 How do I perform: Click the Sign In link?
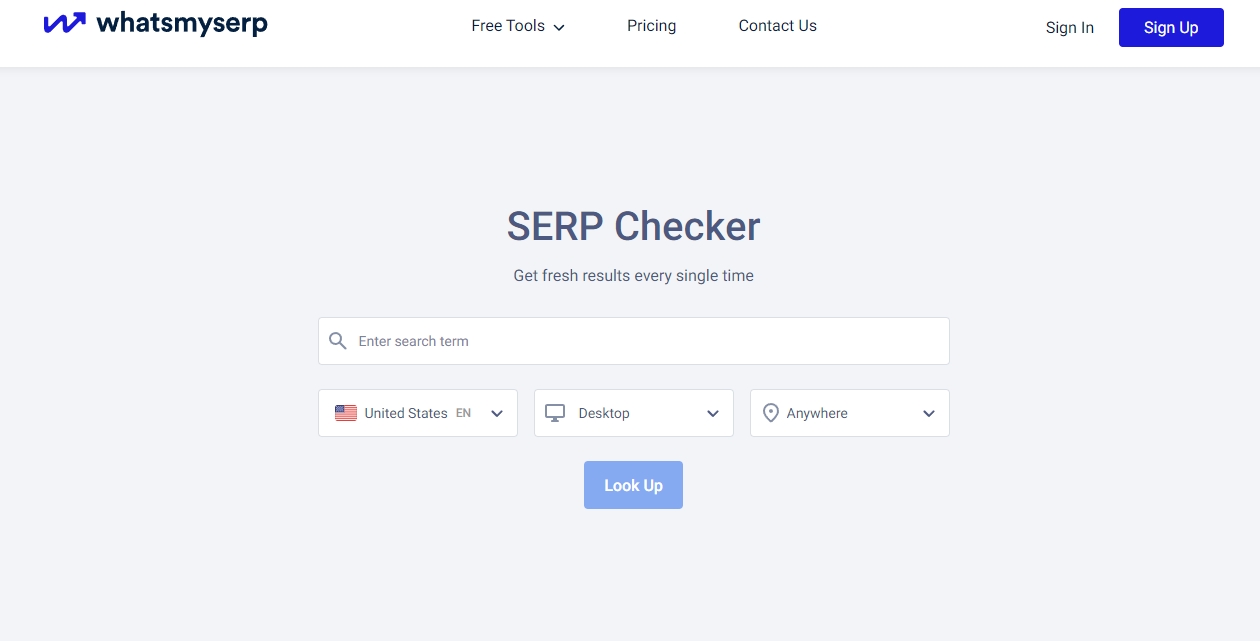[1070, 28]
